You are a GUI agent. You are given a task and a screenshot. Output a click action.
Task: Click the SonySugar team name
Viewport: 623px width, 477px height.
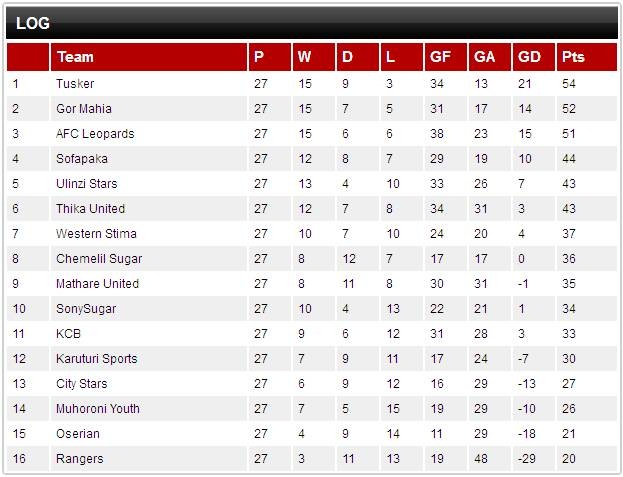pyautogui.click(x=86, y=309)
